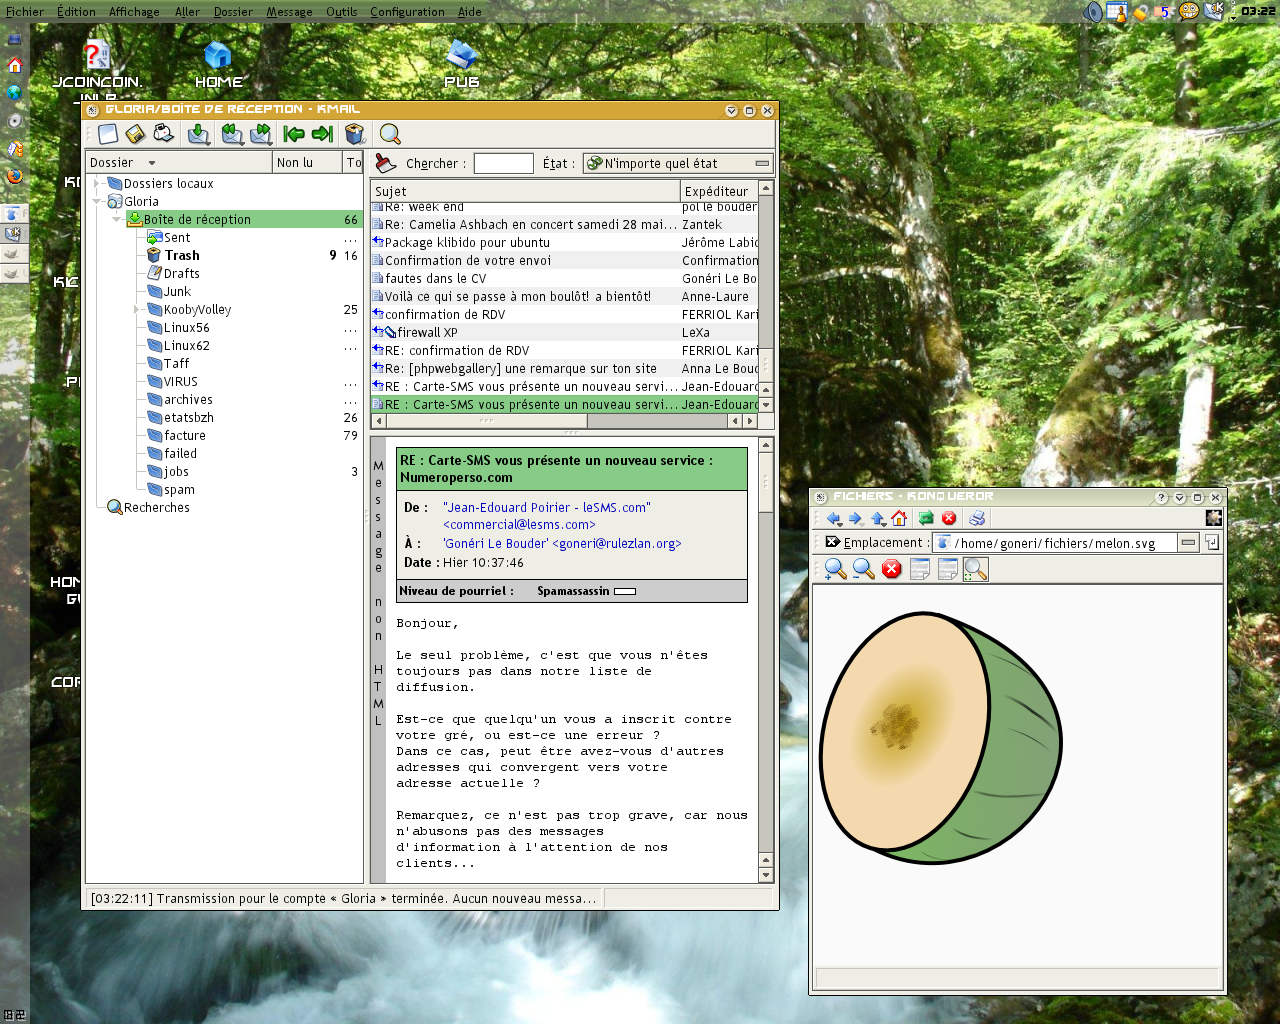Open message search with the magnifier icon

(x=390, y=134)
